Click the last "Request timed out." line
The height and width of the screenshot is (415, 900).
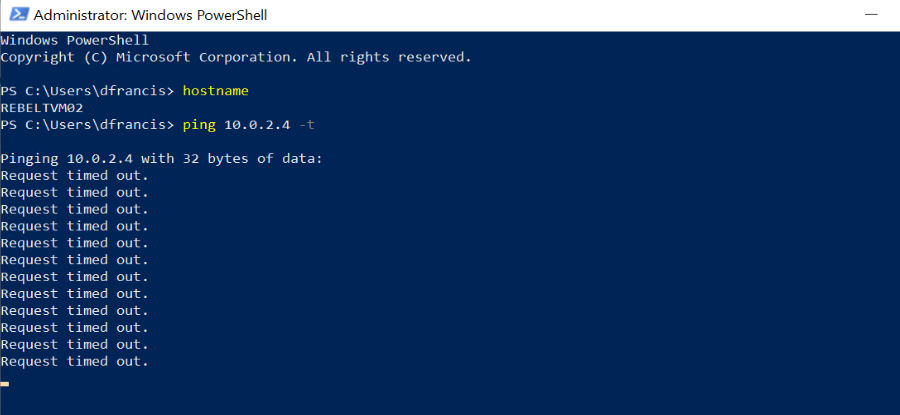(75, 362)
